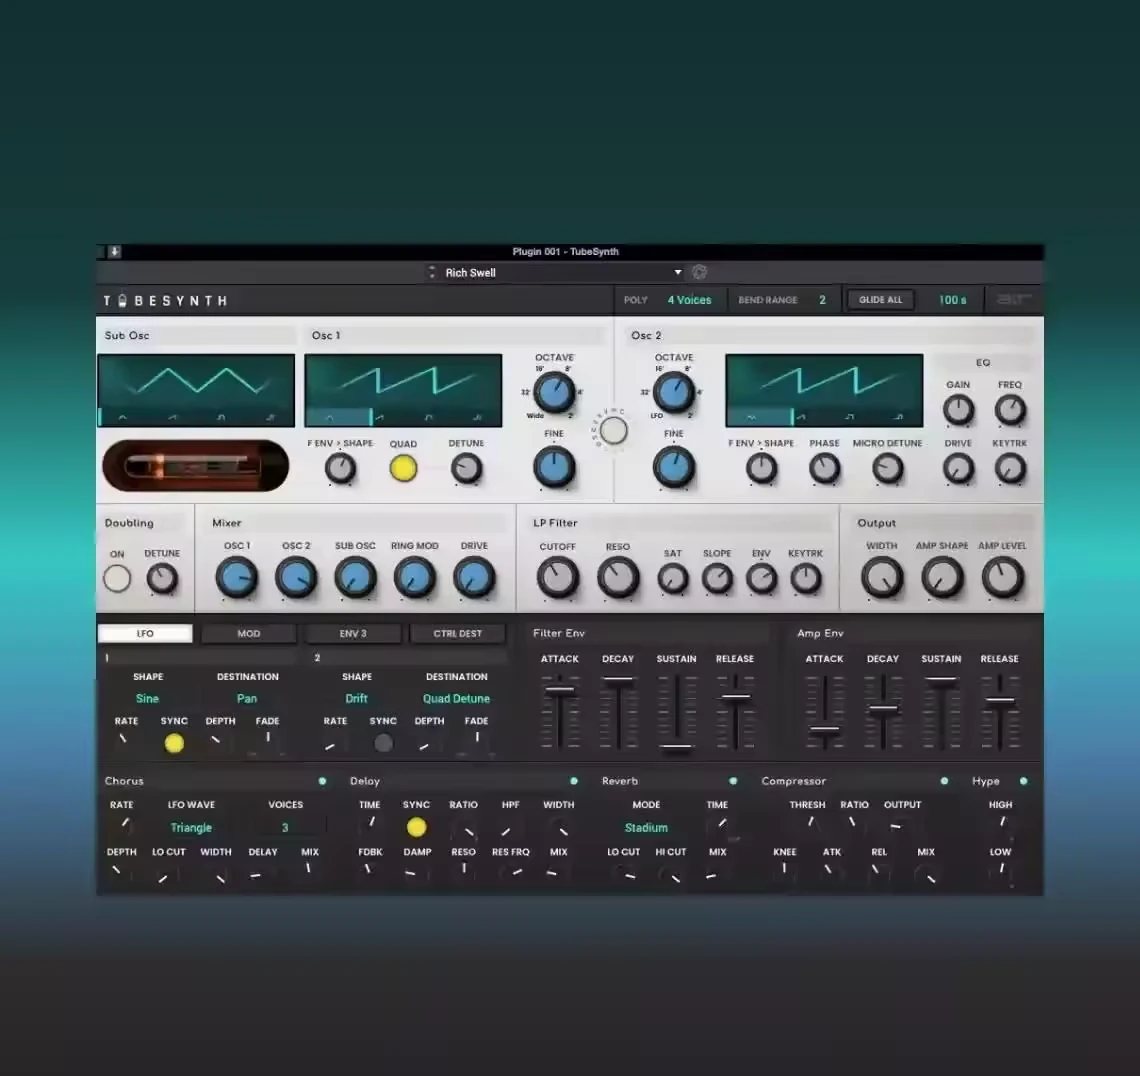Click the Osc 2 Micro Detune knob

[x=887, y=468]
